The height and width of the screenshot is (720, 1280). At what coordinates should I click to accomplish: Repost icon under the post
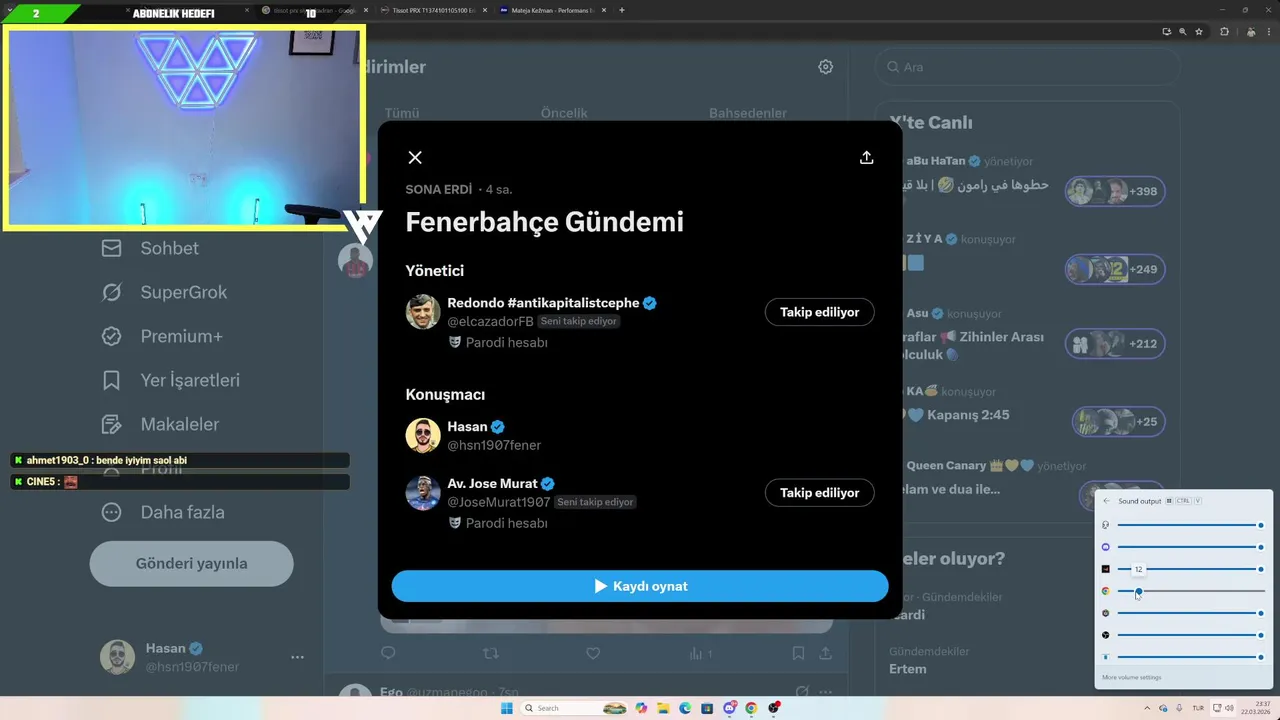pyautogui.click(x=491, y=653)
